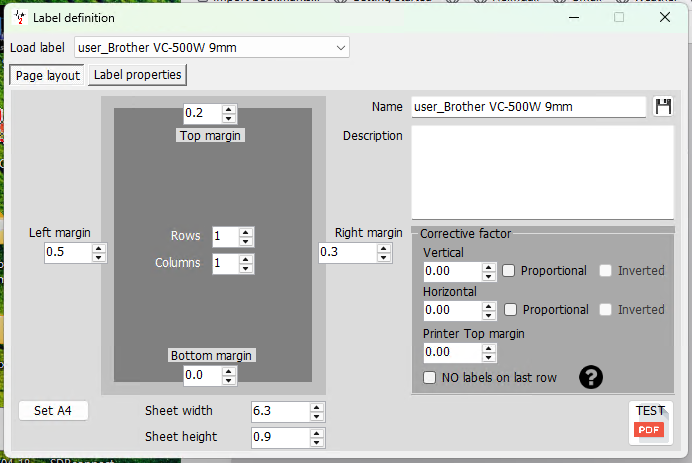
Task: Minimize the Label definition window
Action: pyautogui.click(x=574, y=18)
